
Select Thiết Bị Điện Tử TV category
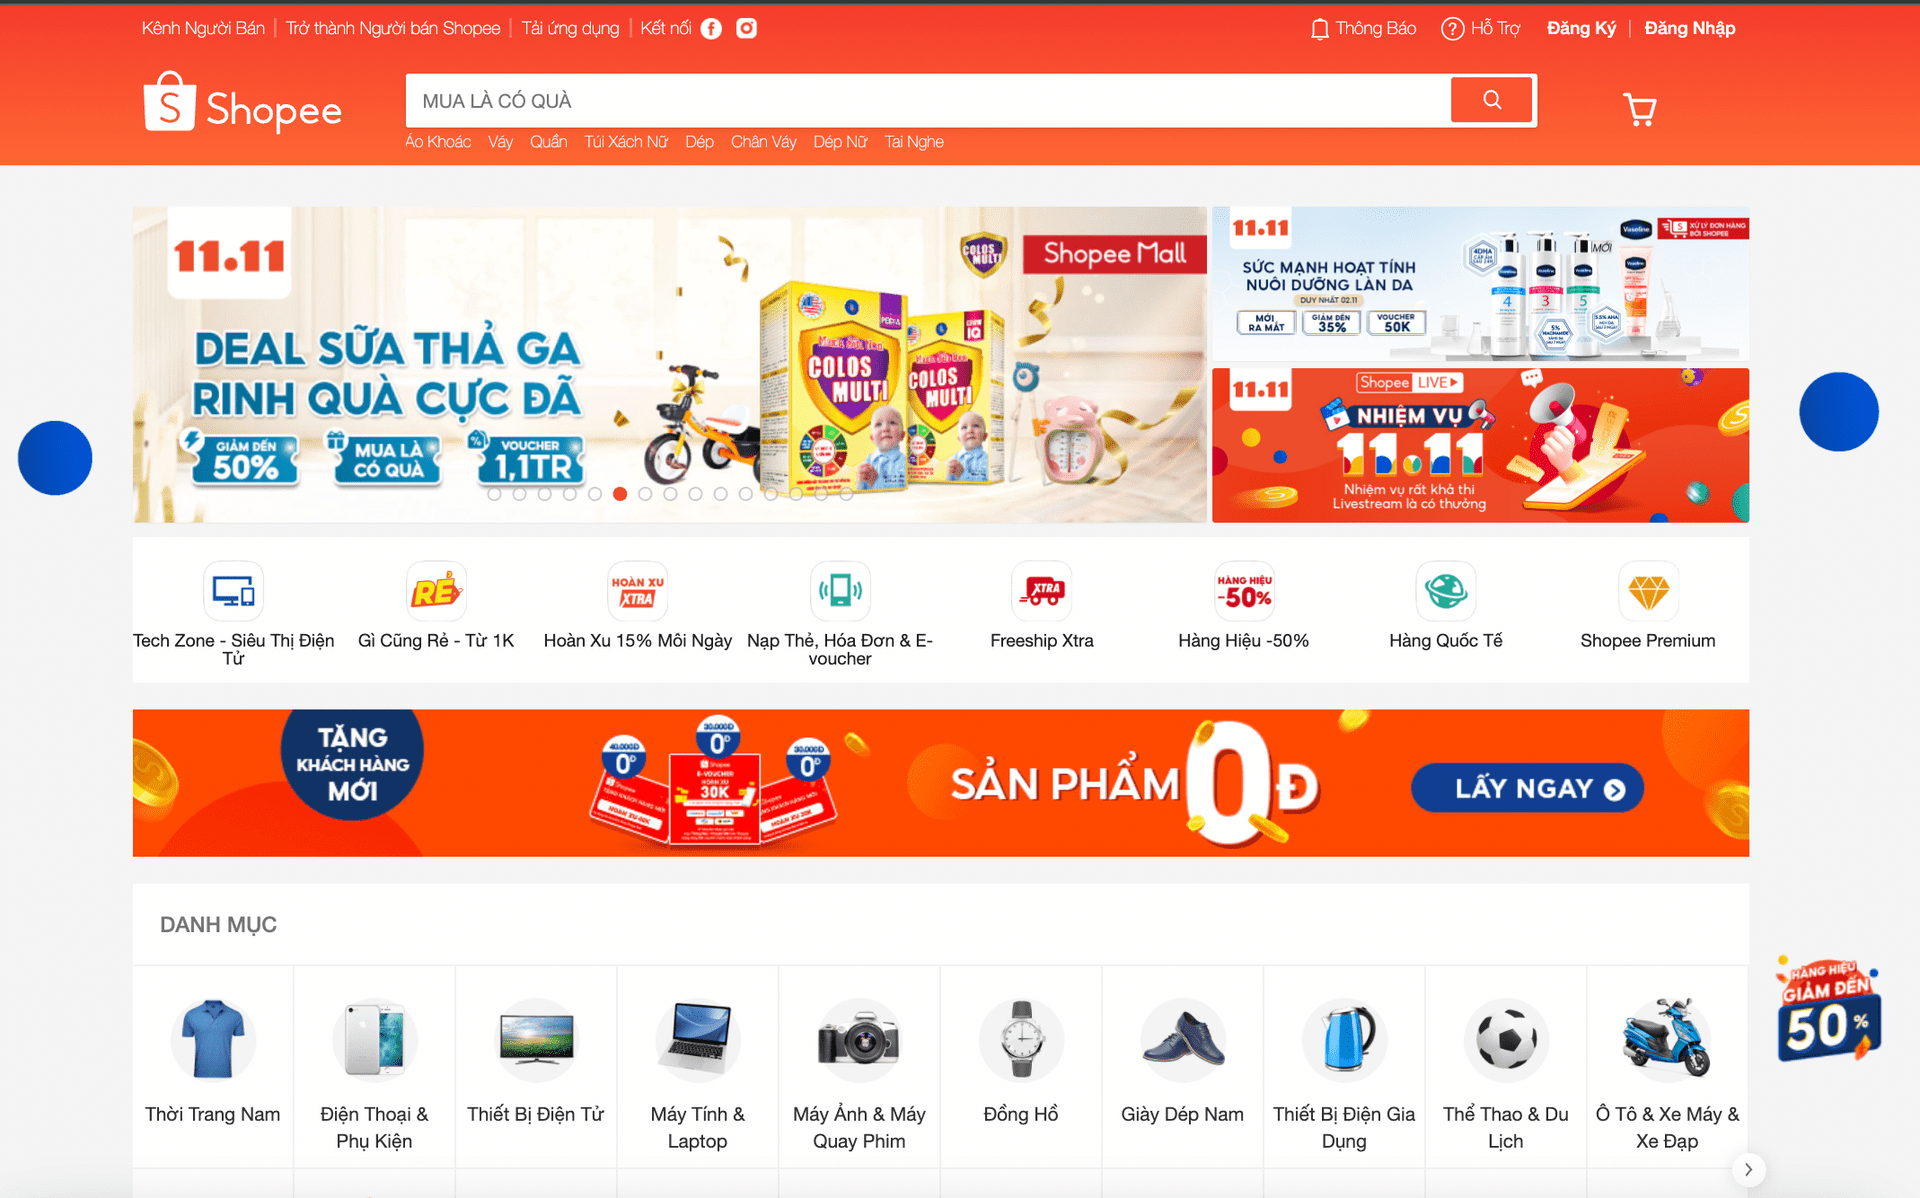(536, 1066)
